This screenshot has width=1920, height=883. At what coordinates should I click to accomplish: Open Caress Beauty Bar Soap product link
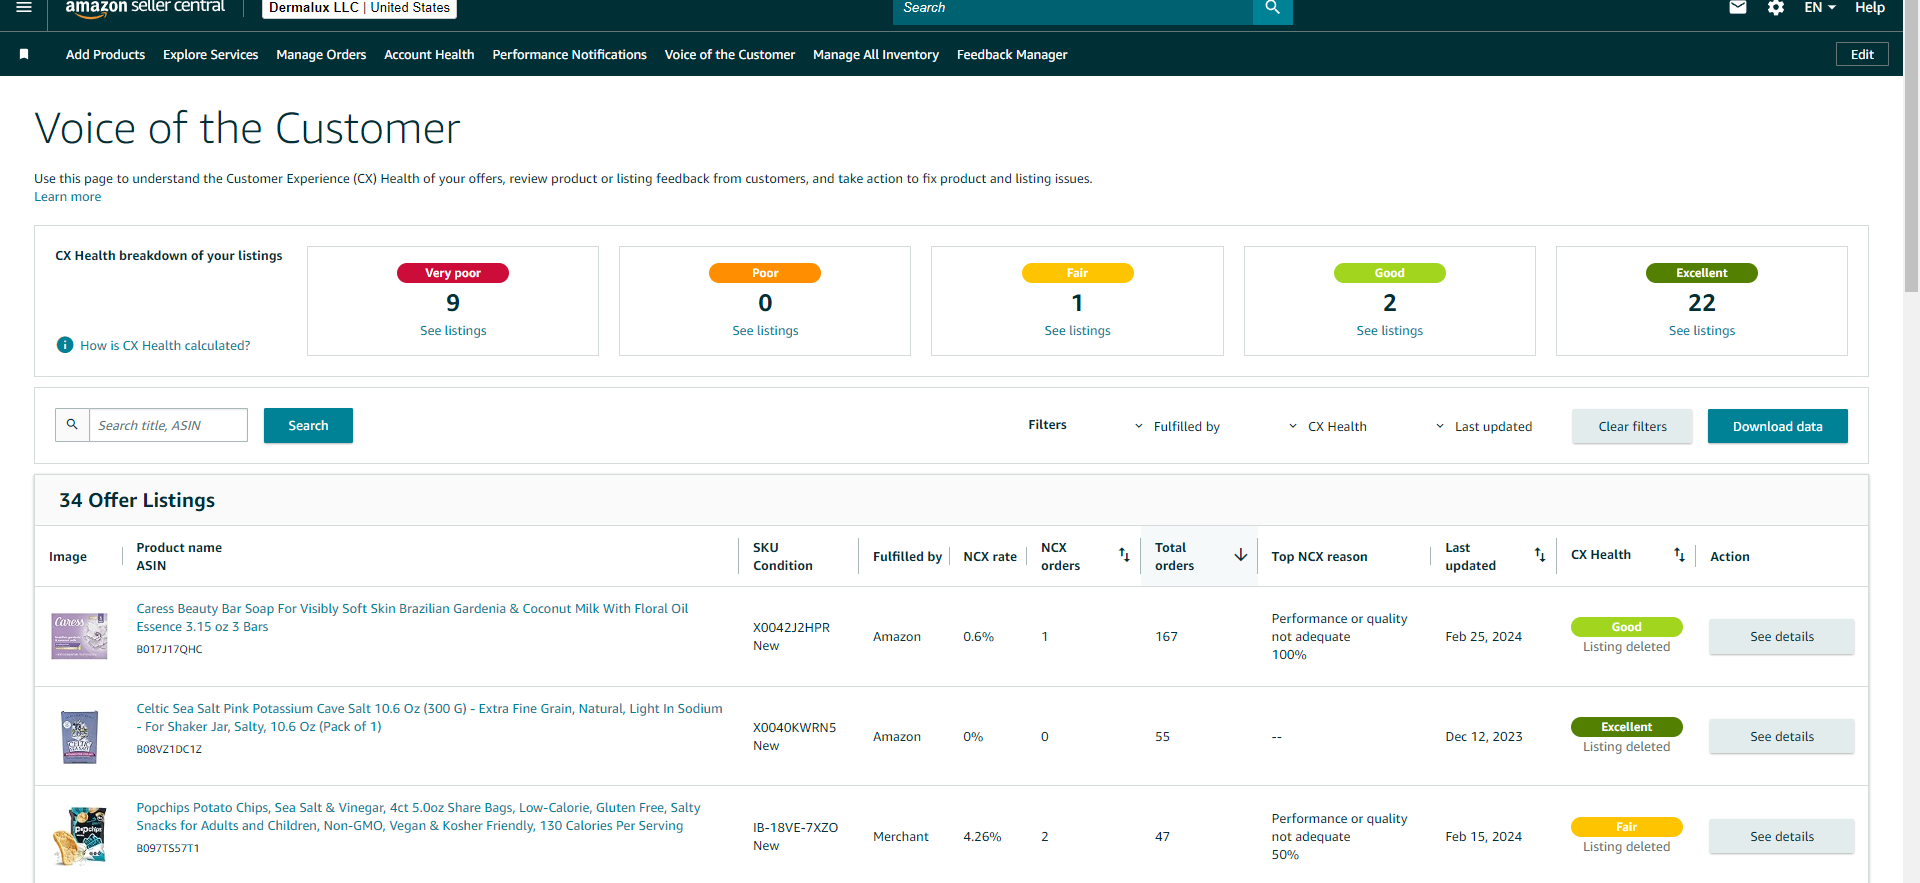coord(412,618)
